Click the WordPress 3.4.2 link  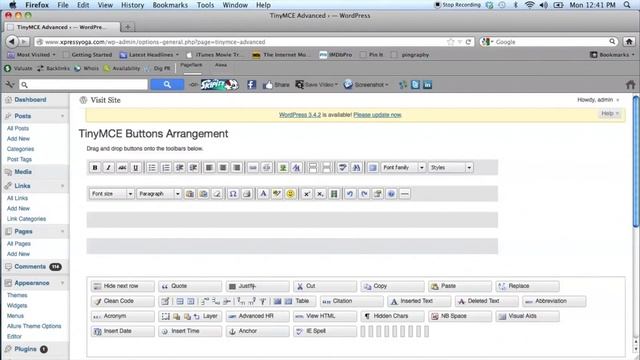click(300, 115)
